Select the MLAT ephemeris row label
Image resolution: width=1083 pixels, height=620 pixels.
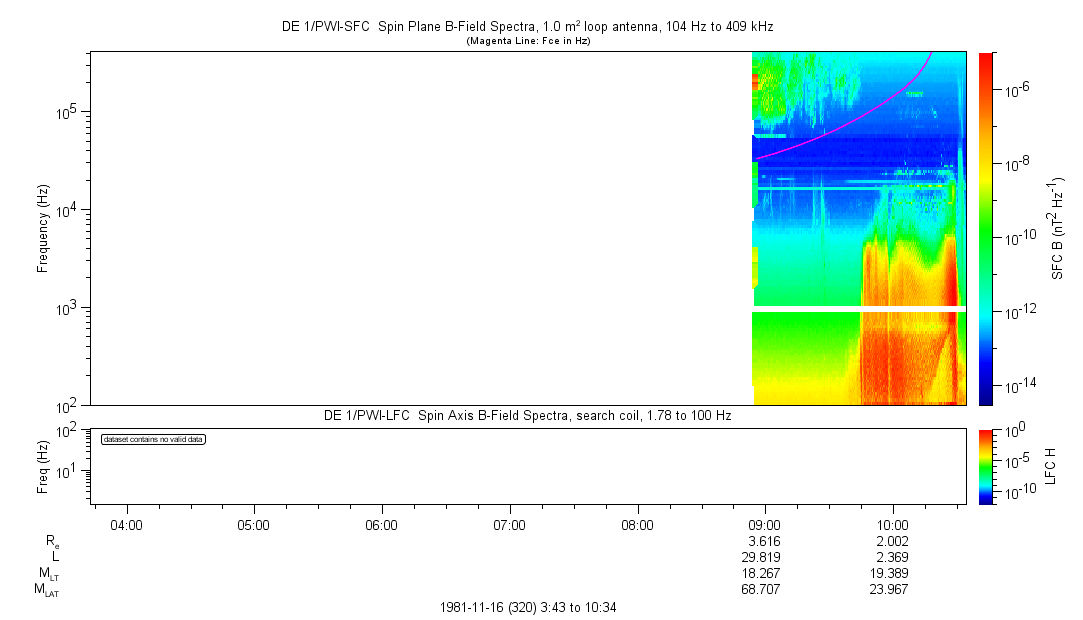(47, 590)
